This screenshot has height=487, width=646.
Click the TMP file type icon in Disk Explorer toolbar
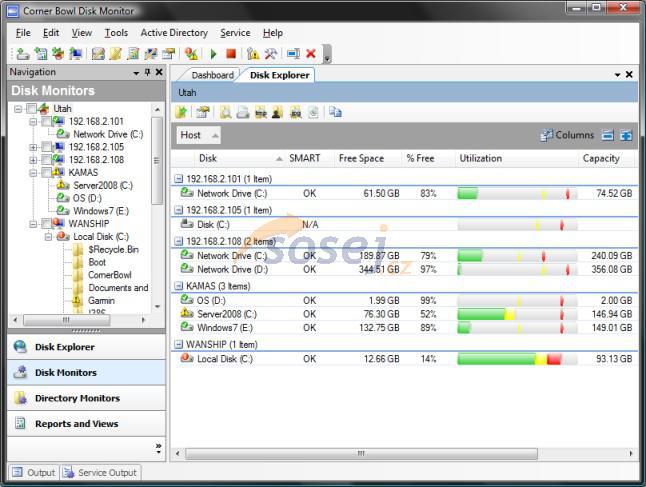(x=260, y=112)
